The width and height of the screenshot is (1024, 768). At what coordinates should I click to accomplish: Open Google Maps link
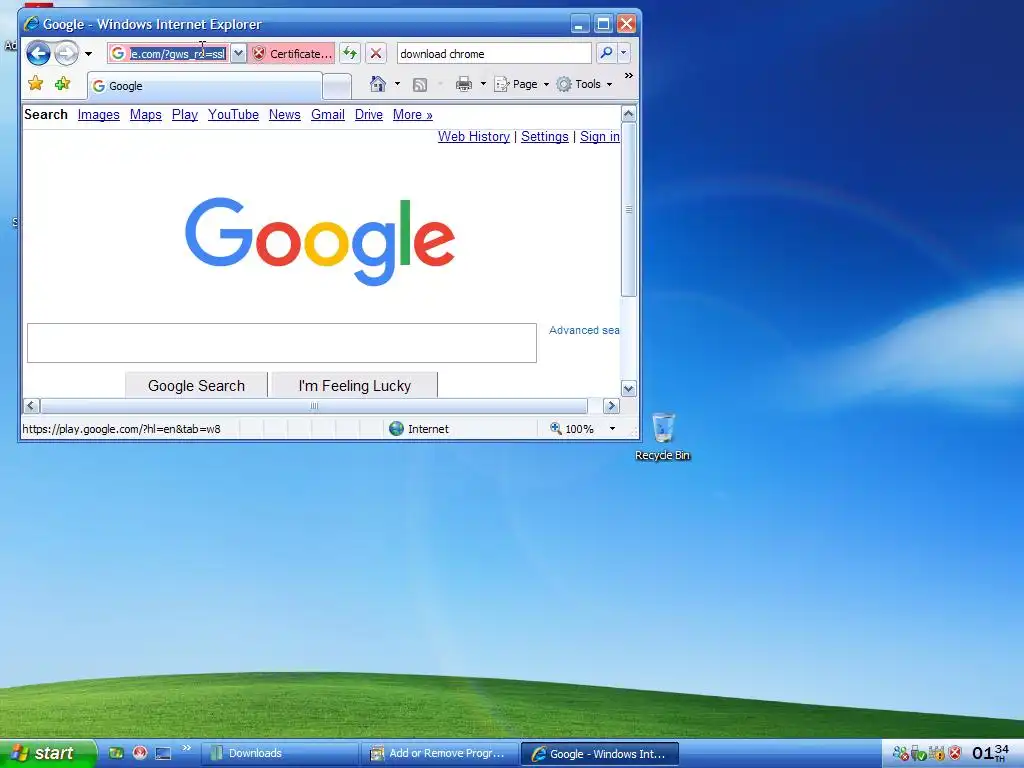(146, 114)
